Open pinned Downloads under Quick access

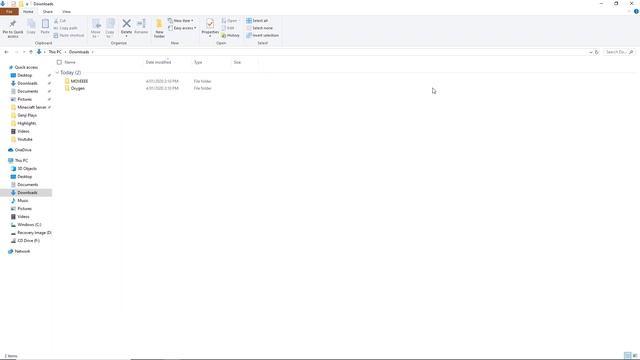click(27, 83)
